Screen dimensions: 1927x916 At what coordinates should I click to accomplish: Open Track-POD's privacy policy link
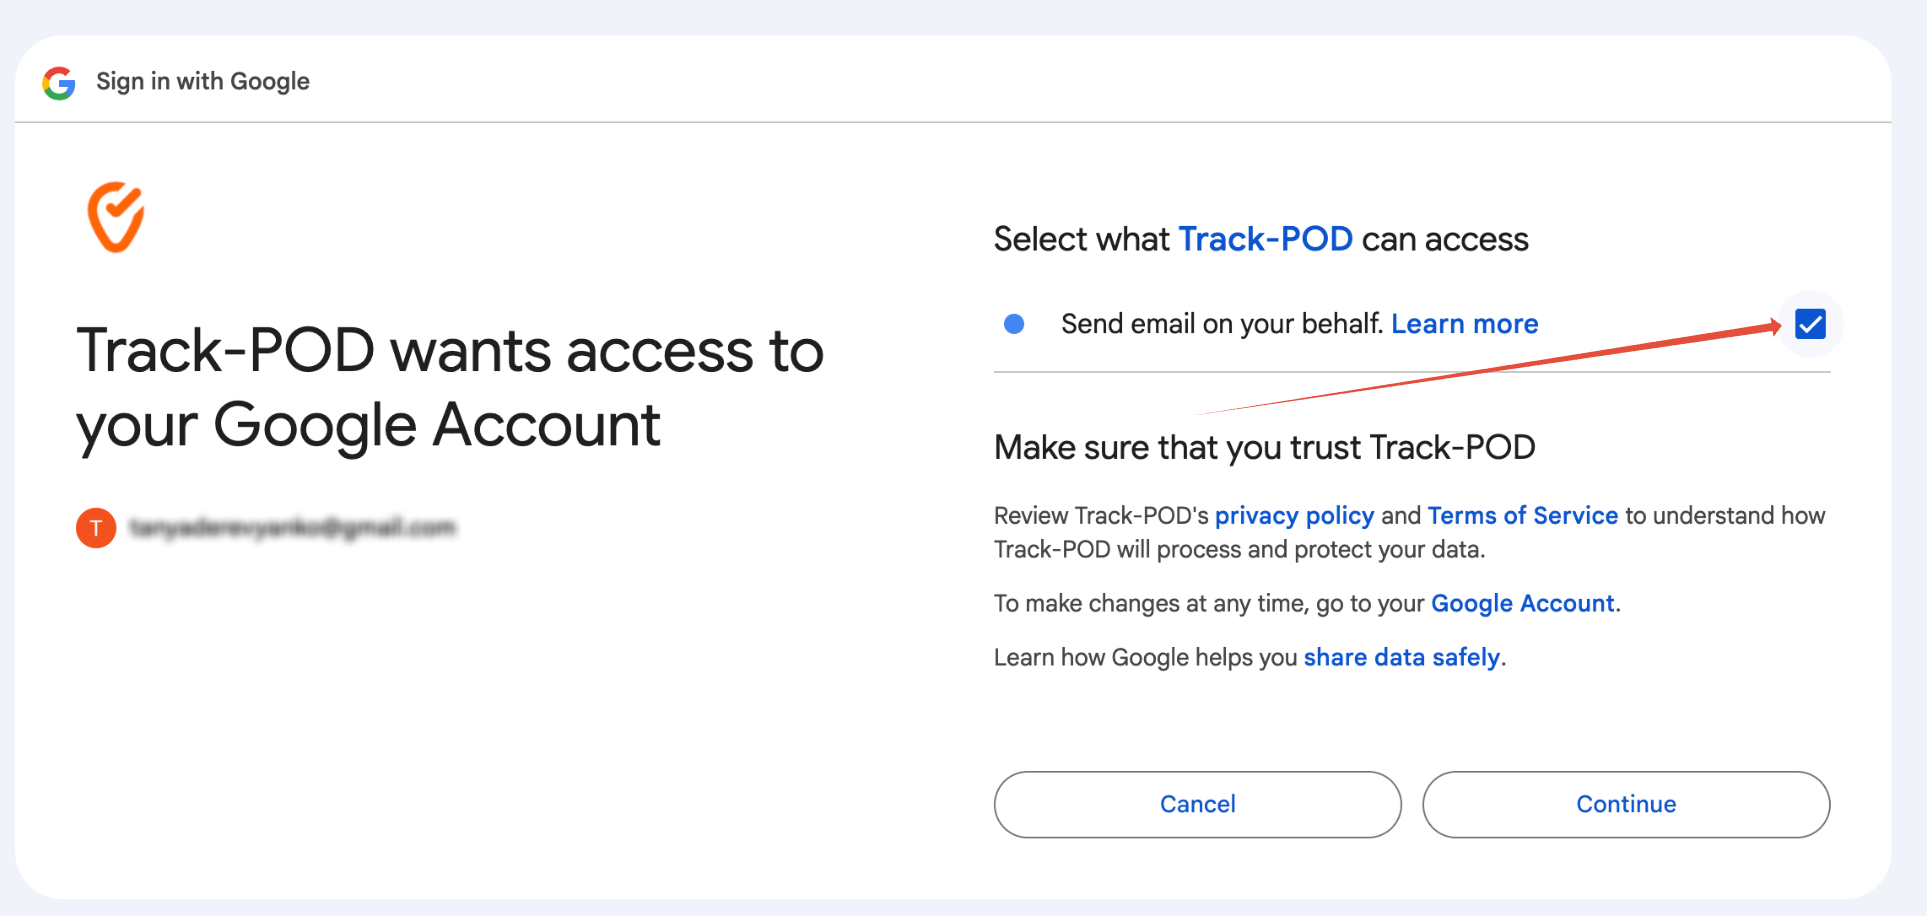[x=1294, y=516]
